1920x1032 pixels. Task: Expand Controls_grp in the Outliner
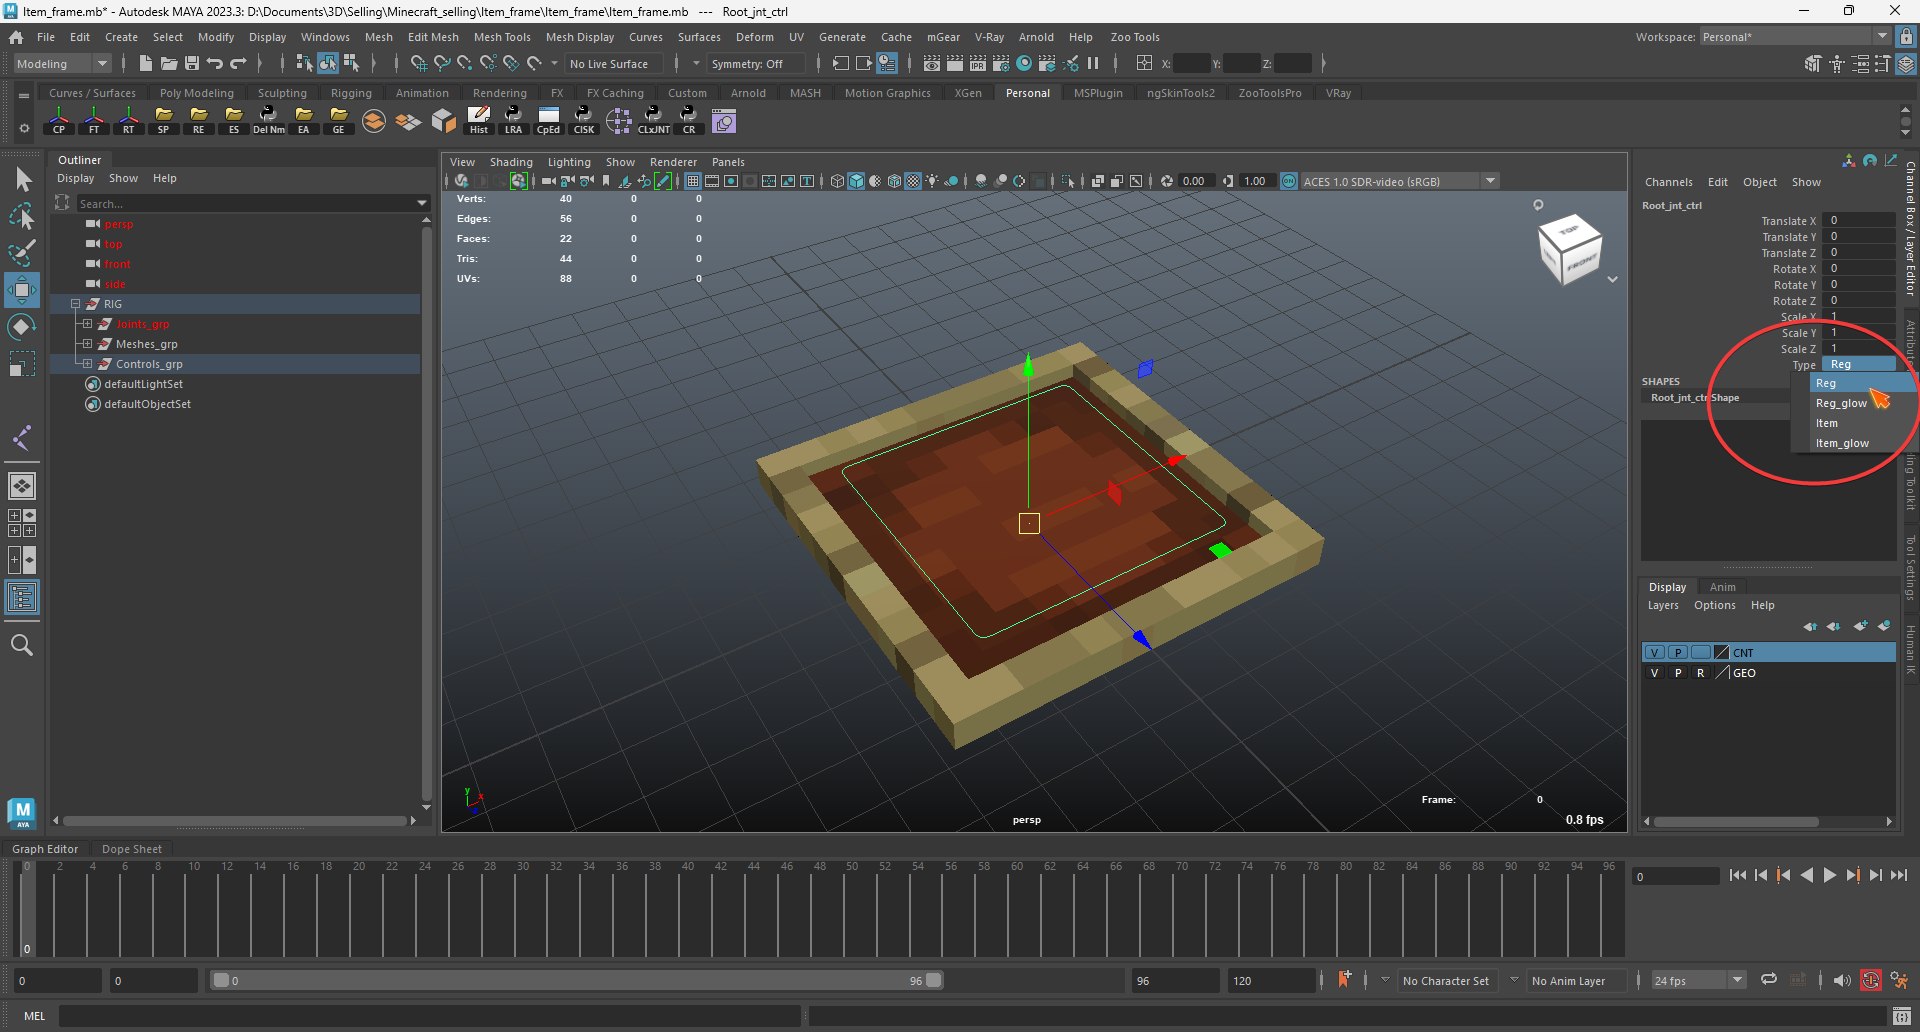[87, 364]
